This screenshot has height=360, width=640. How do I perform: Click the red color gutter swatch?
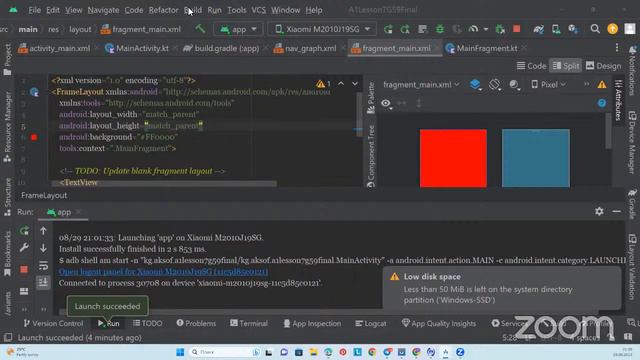click(x=34, y=137)
